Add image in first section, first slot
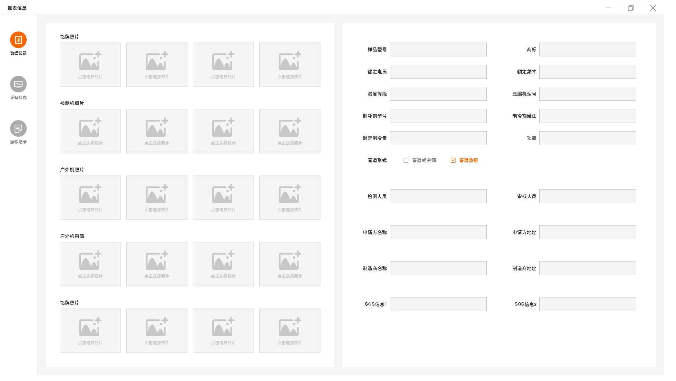 (x=90, y=64)
